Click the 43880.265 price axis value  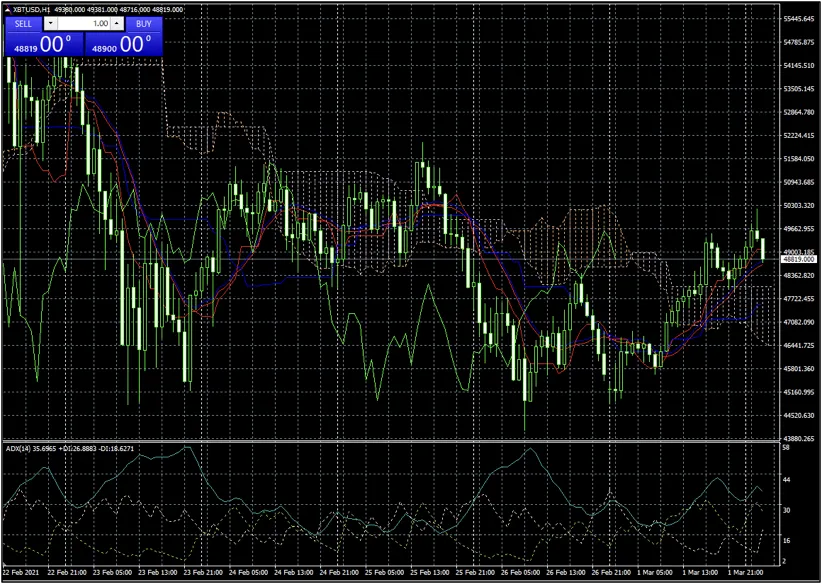pyautogui.click(x=799, y=439)
